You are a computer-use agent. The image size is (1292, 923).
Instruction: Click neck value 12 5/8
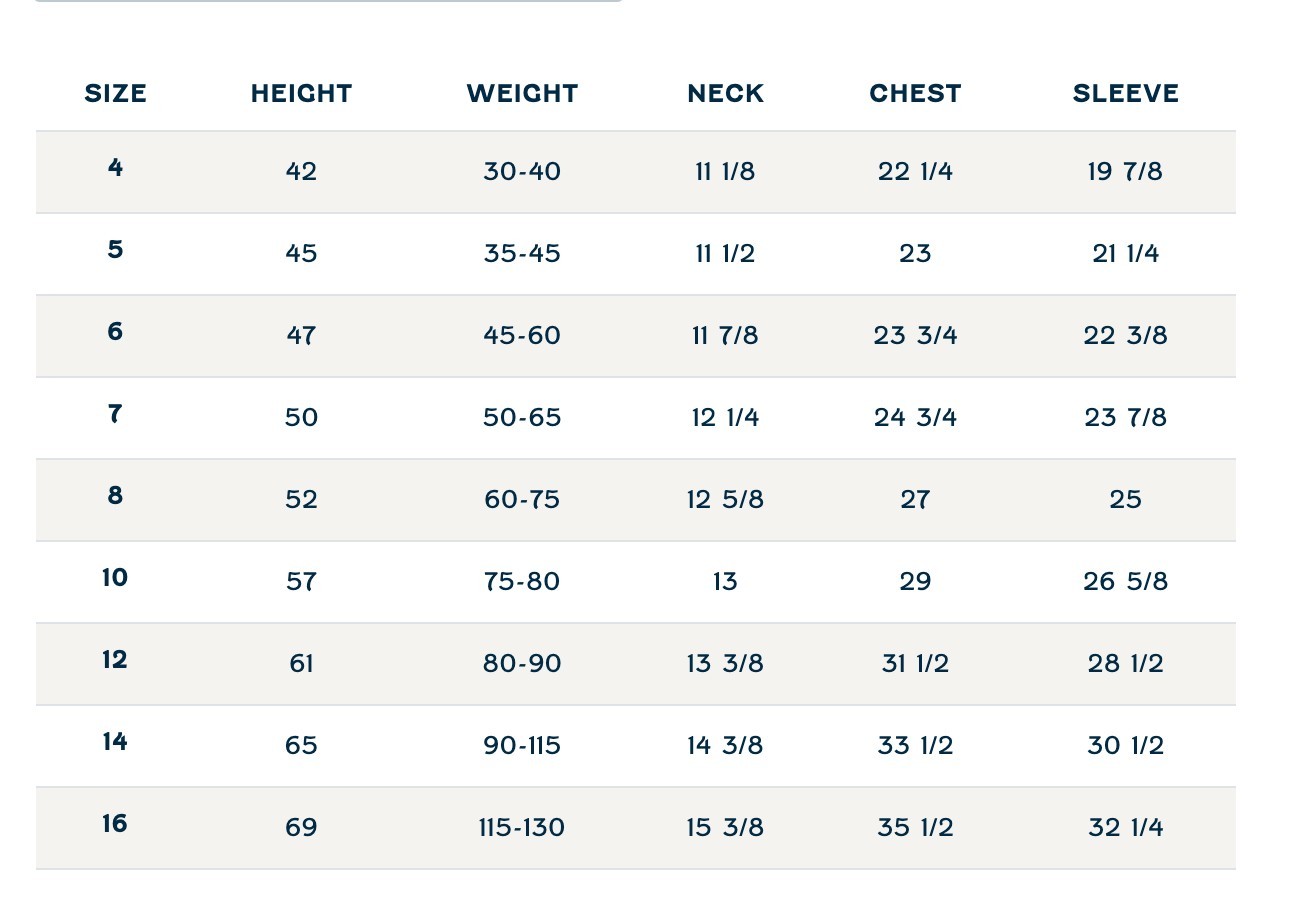(x=725, y=500)
